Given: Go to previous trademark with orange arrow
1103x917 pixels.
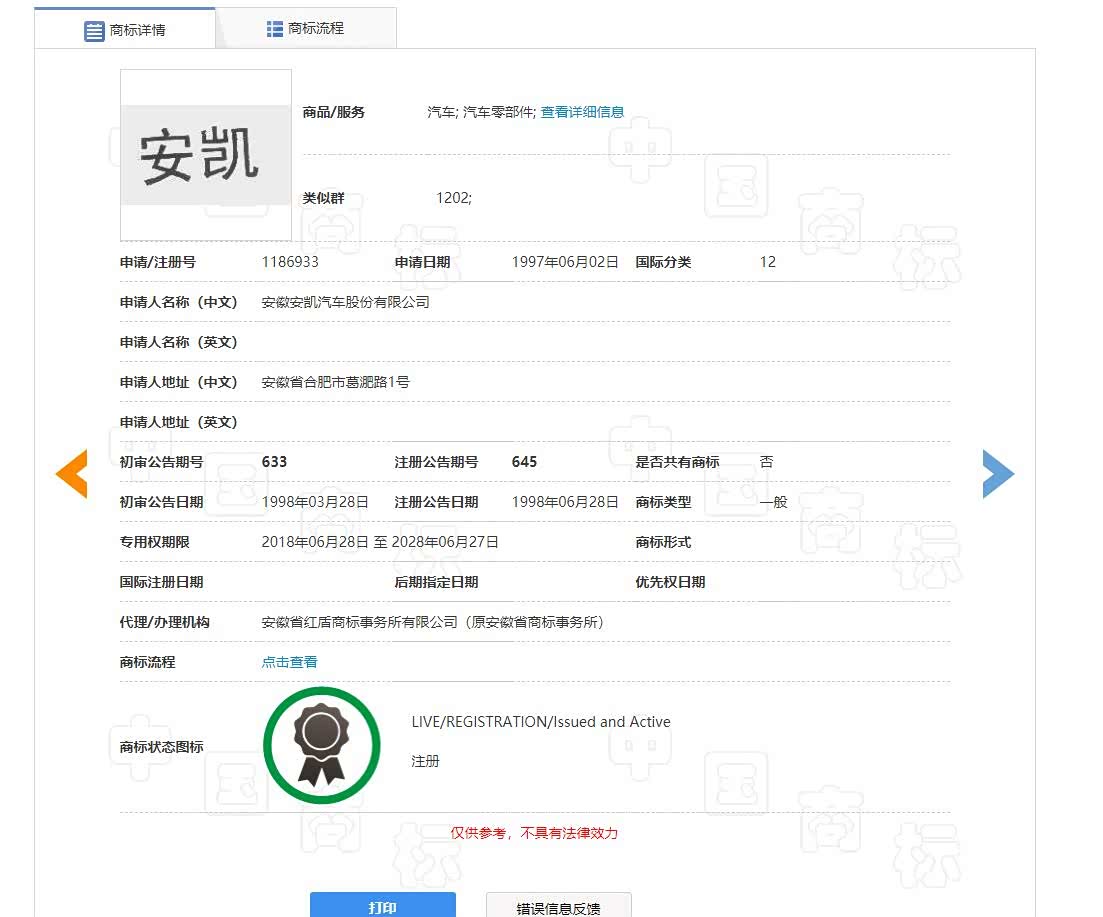Looking at the screenshot, I should coord(71,474).
